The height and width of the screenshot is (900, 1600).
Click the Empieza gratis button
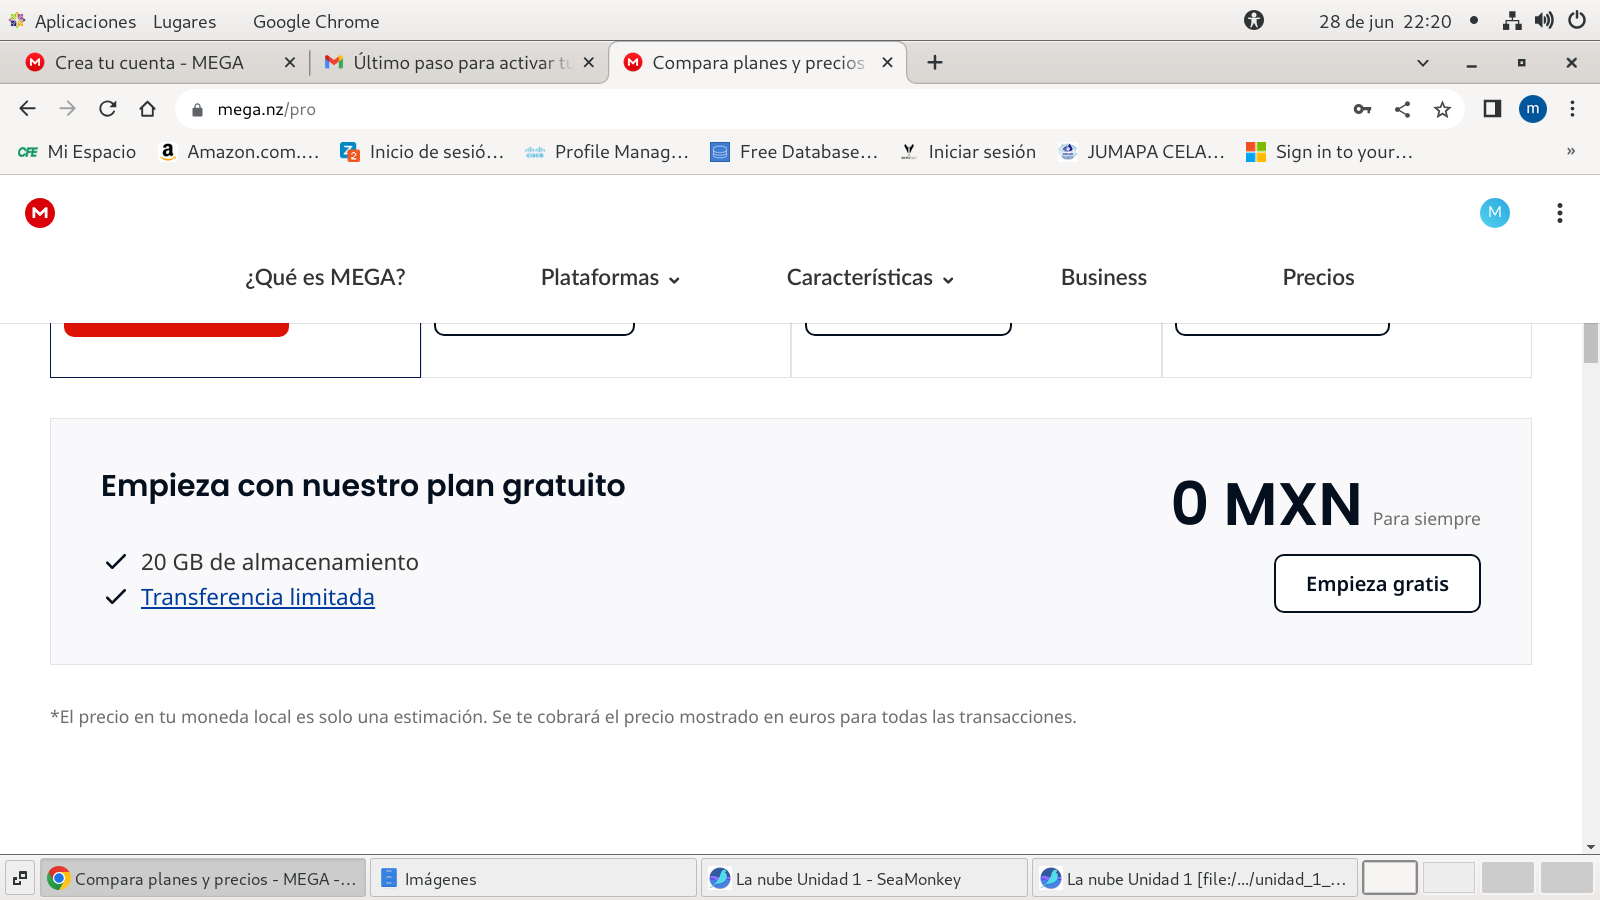1376,584
